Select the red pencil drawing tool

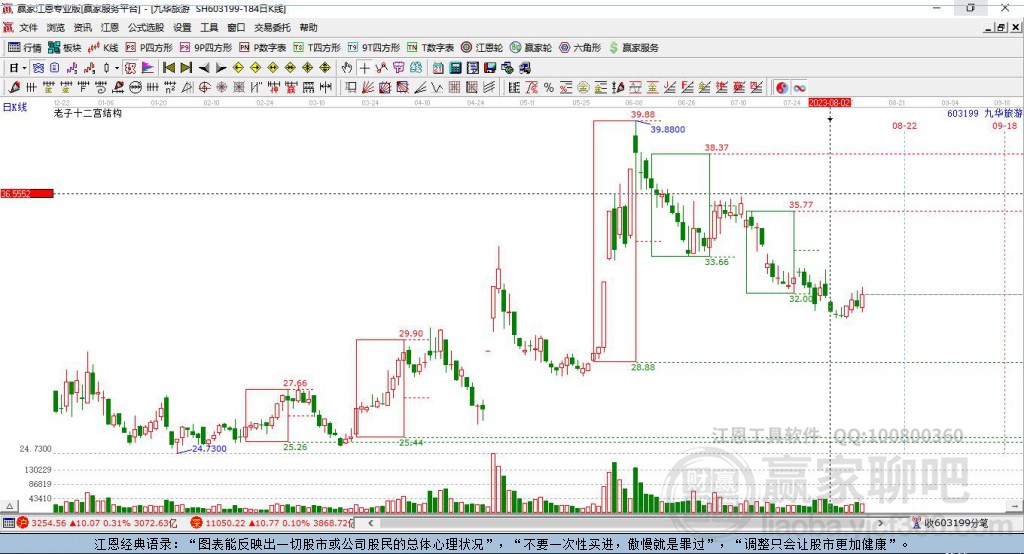(x=14, y=88)
